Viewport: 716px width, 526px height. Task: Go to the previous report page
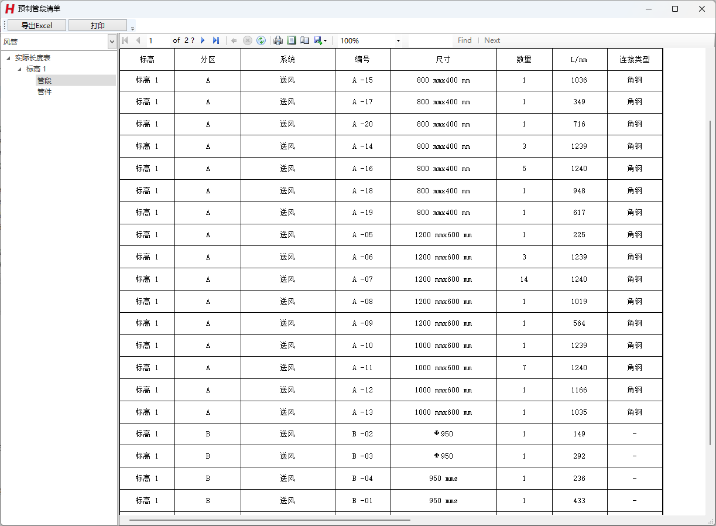137,41
